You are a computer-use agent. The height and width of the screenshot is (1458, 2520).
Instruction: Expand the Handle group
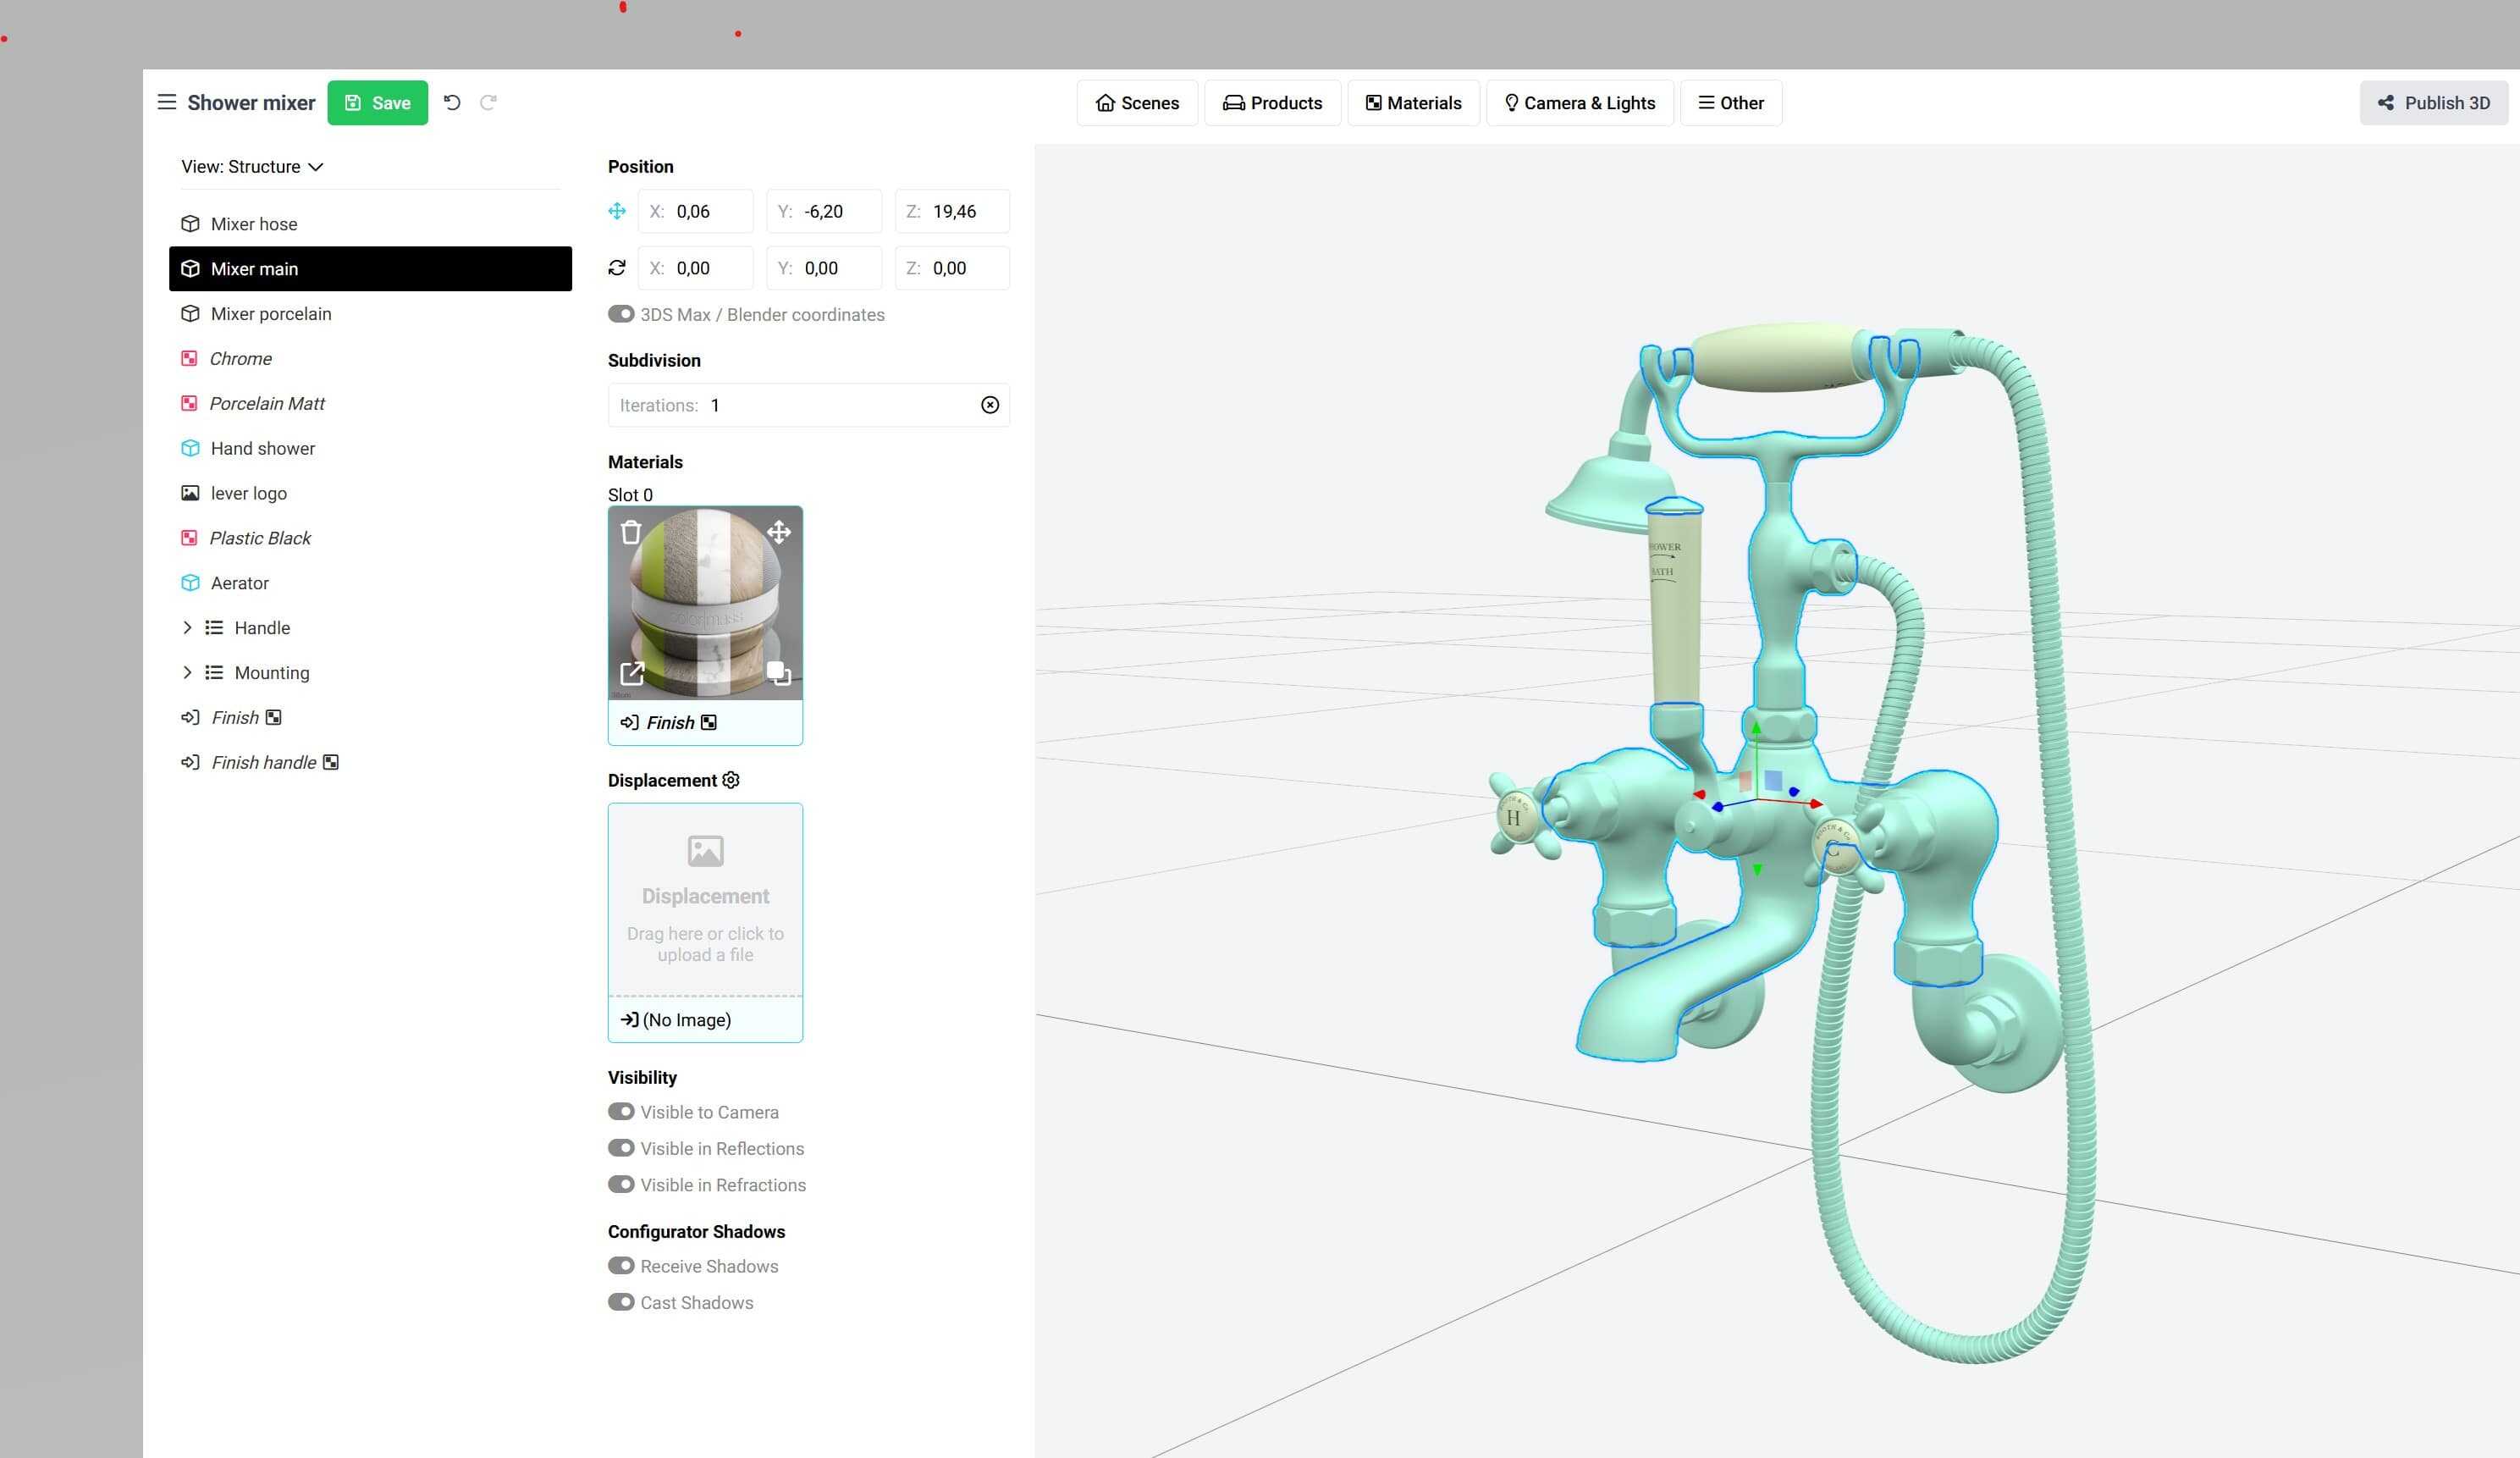pos(188,627)
